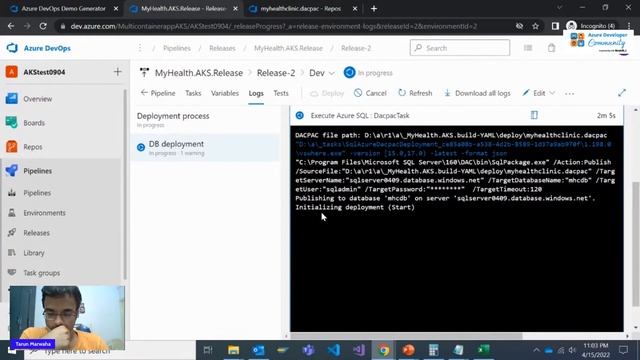Open Boards in the sidebar
640x360 pixels.
(x=34, y=123)
